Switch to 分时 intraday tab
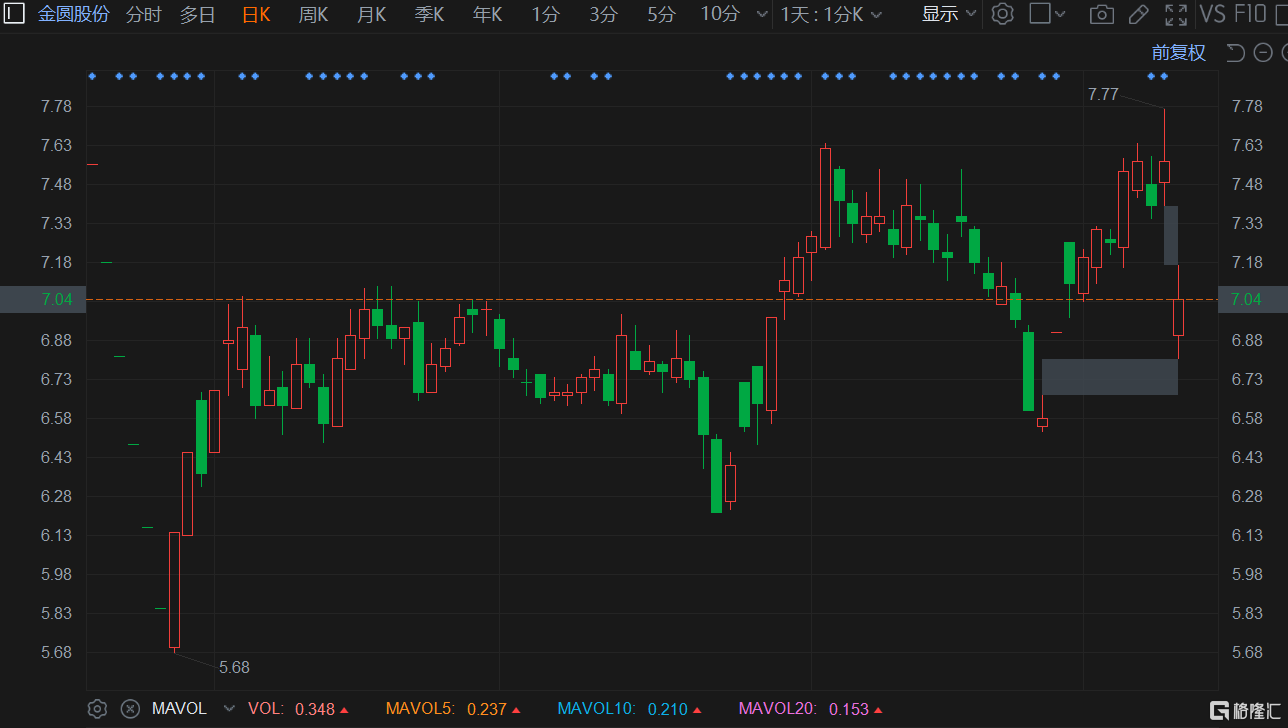Screen dimensions: 1288x728 (x=144, y=15)
